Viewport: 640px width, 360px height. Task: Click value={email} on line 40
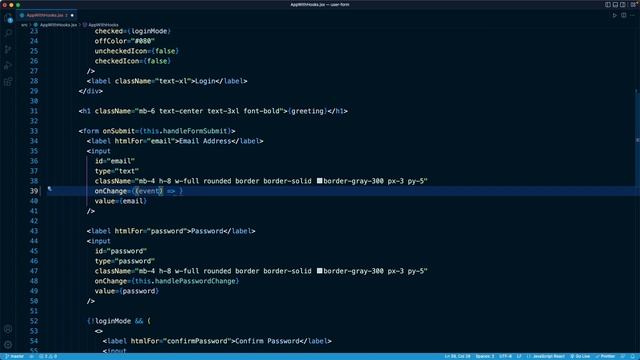pos(121,201)
